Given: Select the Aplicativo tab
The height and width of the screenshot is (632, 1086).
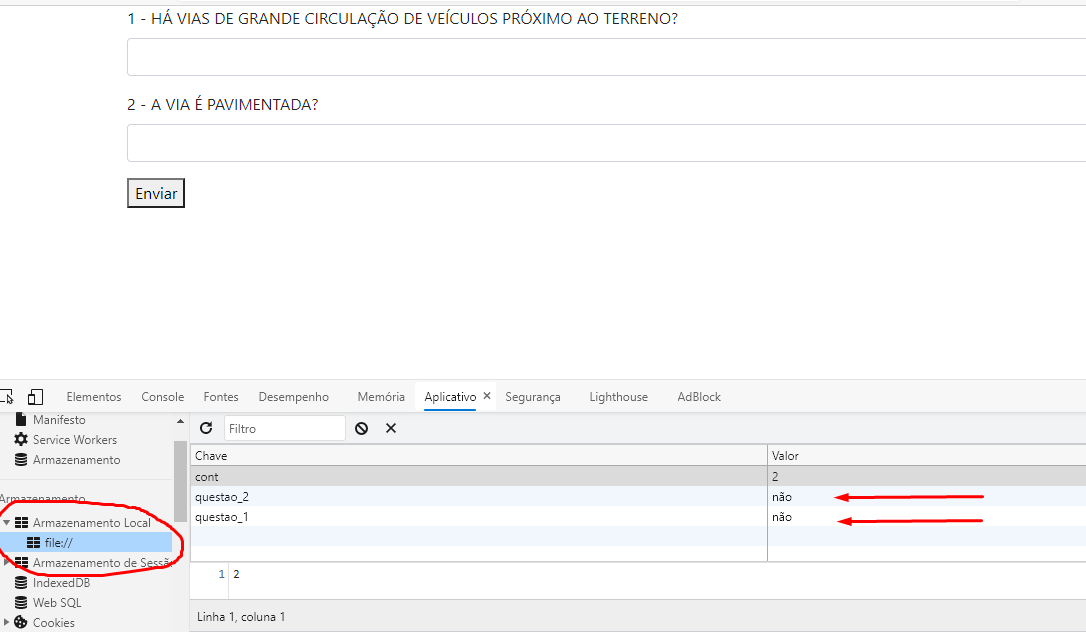Looking at the screenshot, I should (450, 397).
